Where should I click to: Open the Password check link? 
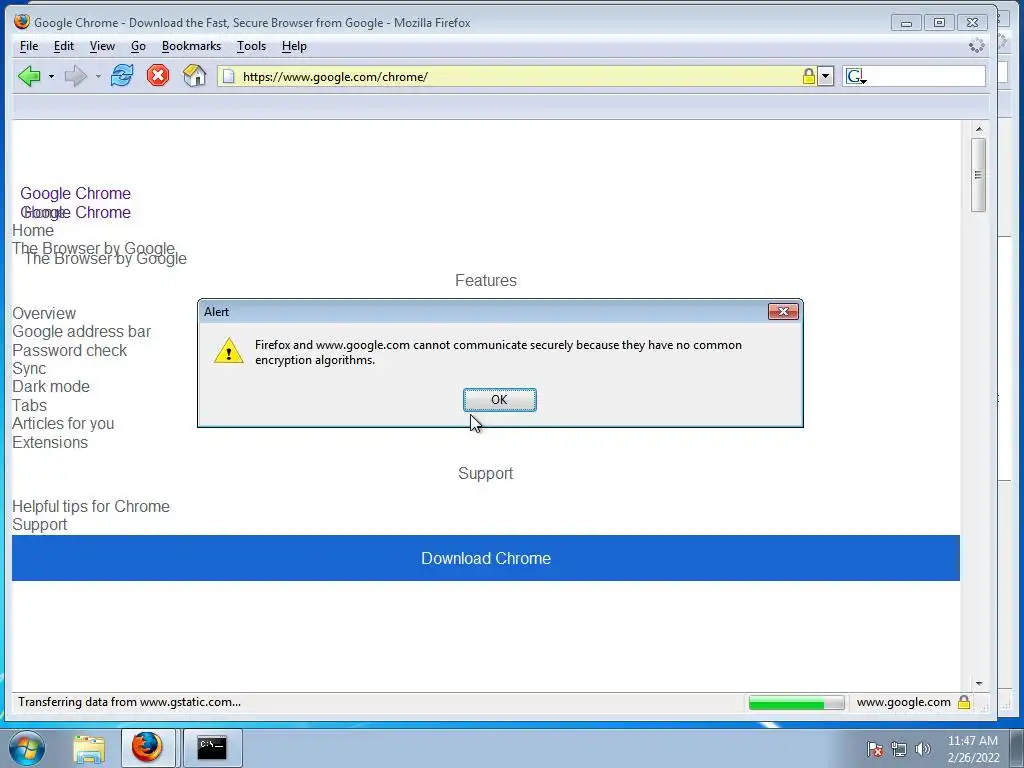click(x=69, y=350)
